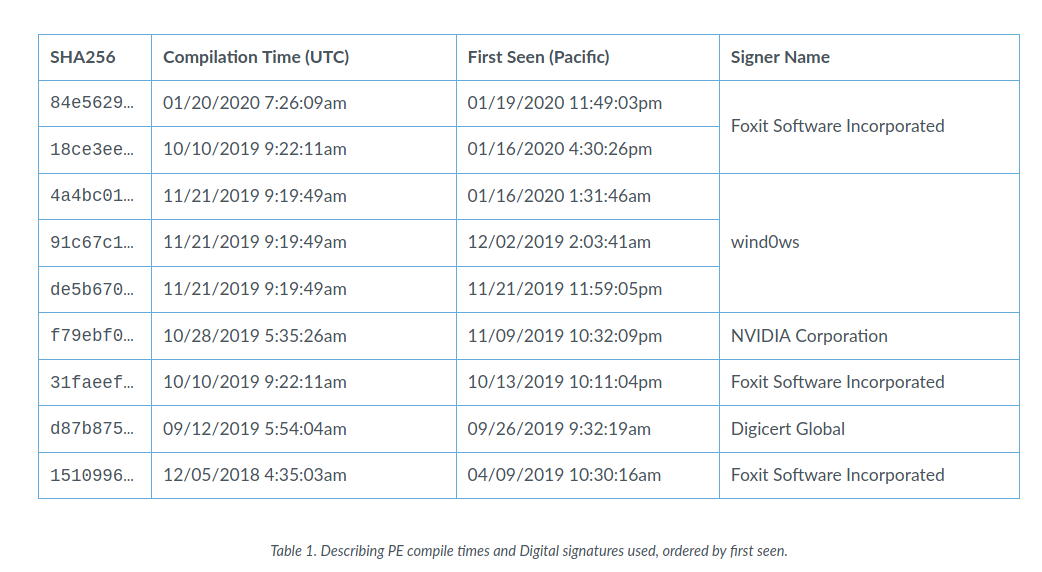Click the Table 1 caption text
This screenshot has width=1042, height=572.
tap(528, 551)
